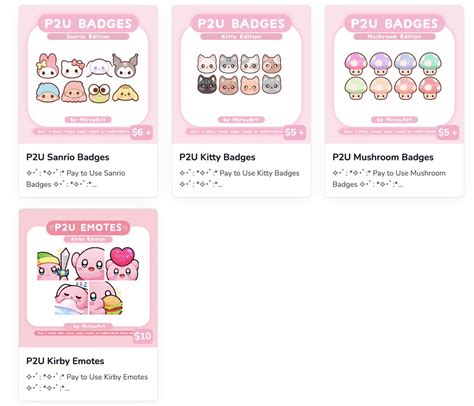474x406 pixels.
Task: Click the $5+ price tag on Kitty Badges
Action: (294, 132)
